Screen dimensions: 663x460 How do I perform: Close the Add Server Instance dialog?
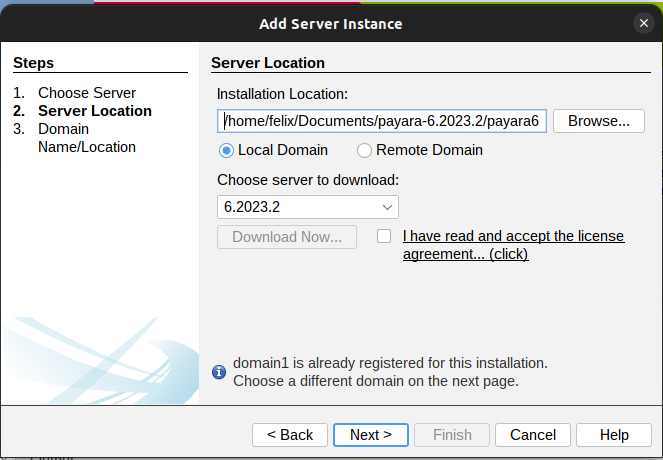click(x=643, y=22)
